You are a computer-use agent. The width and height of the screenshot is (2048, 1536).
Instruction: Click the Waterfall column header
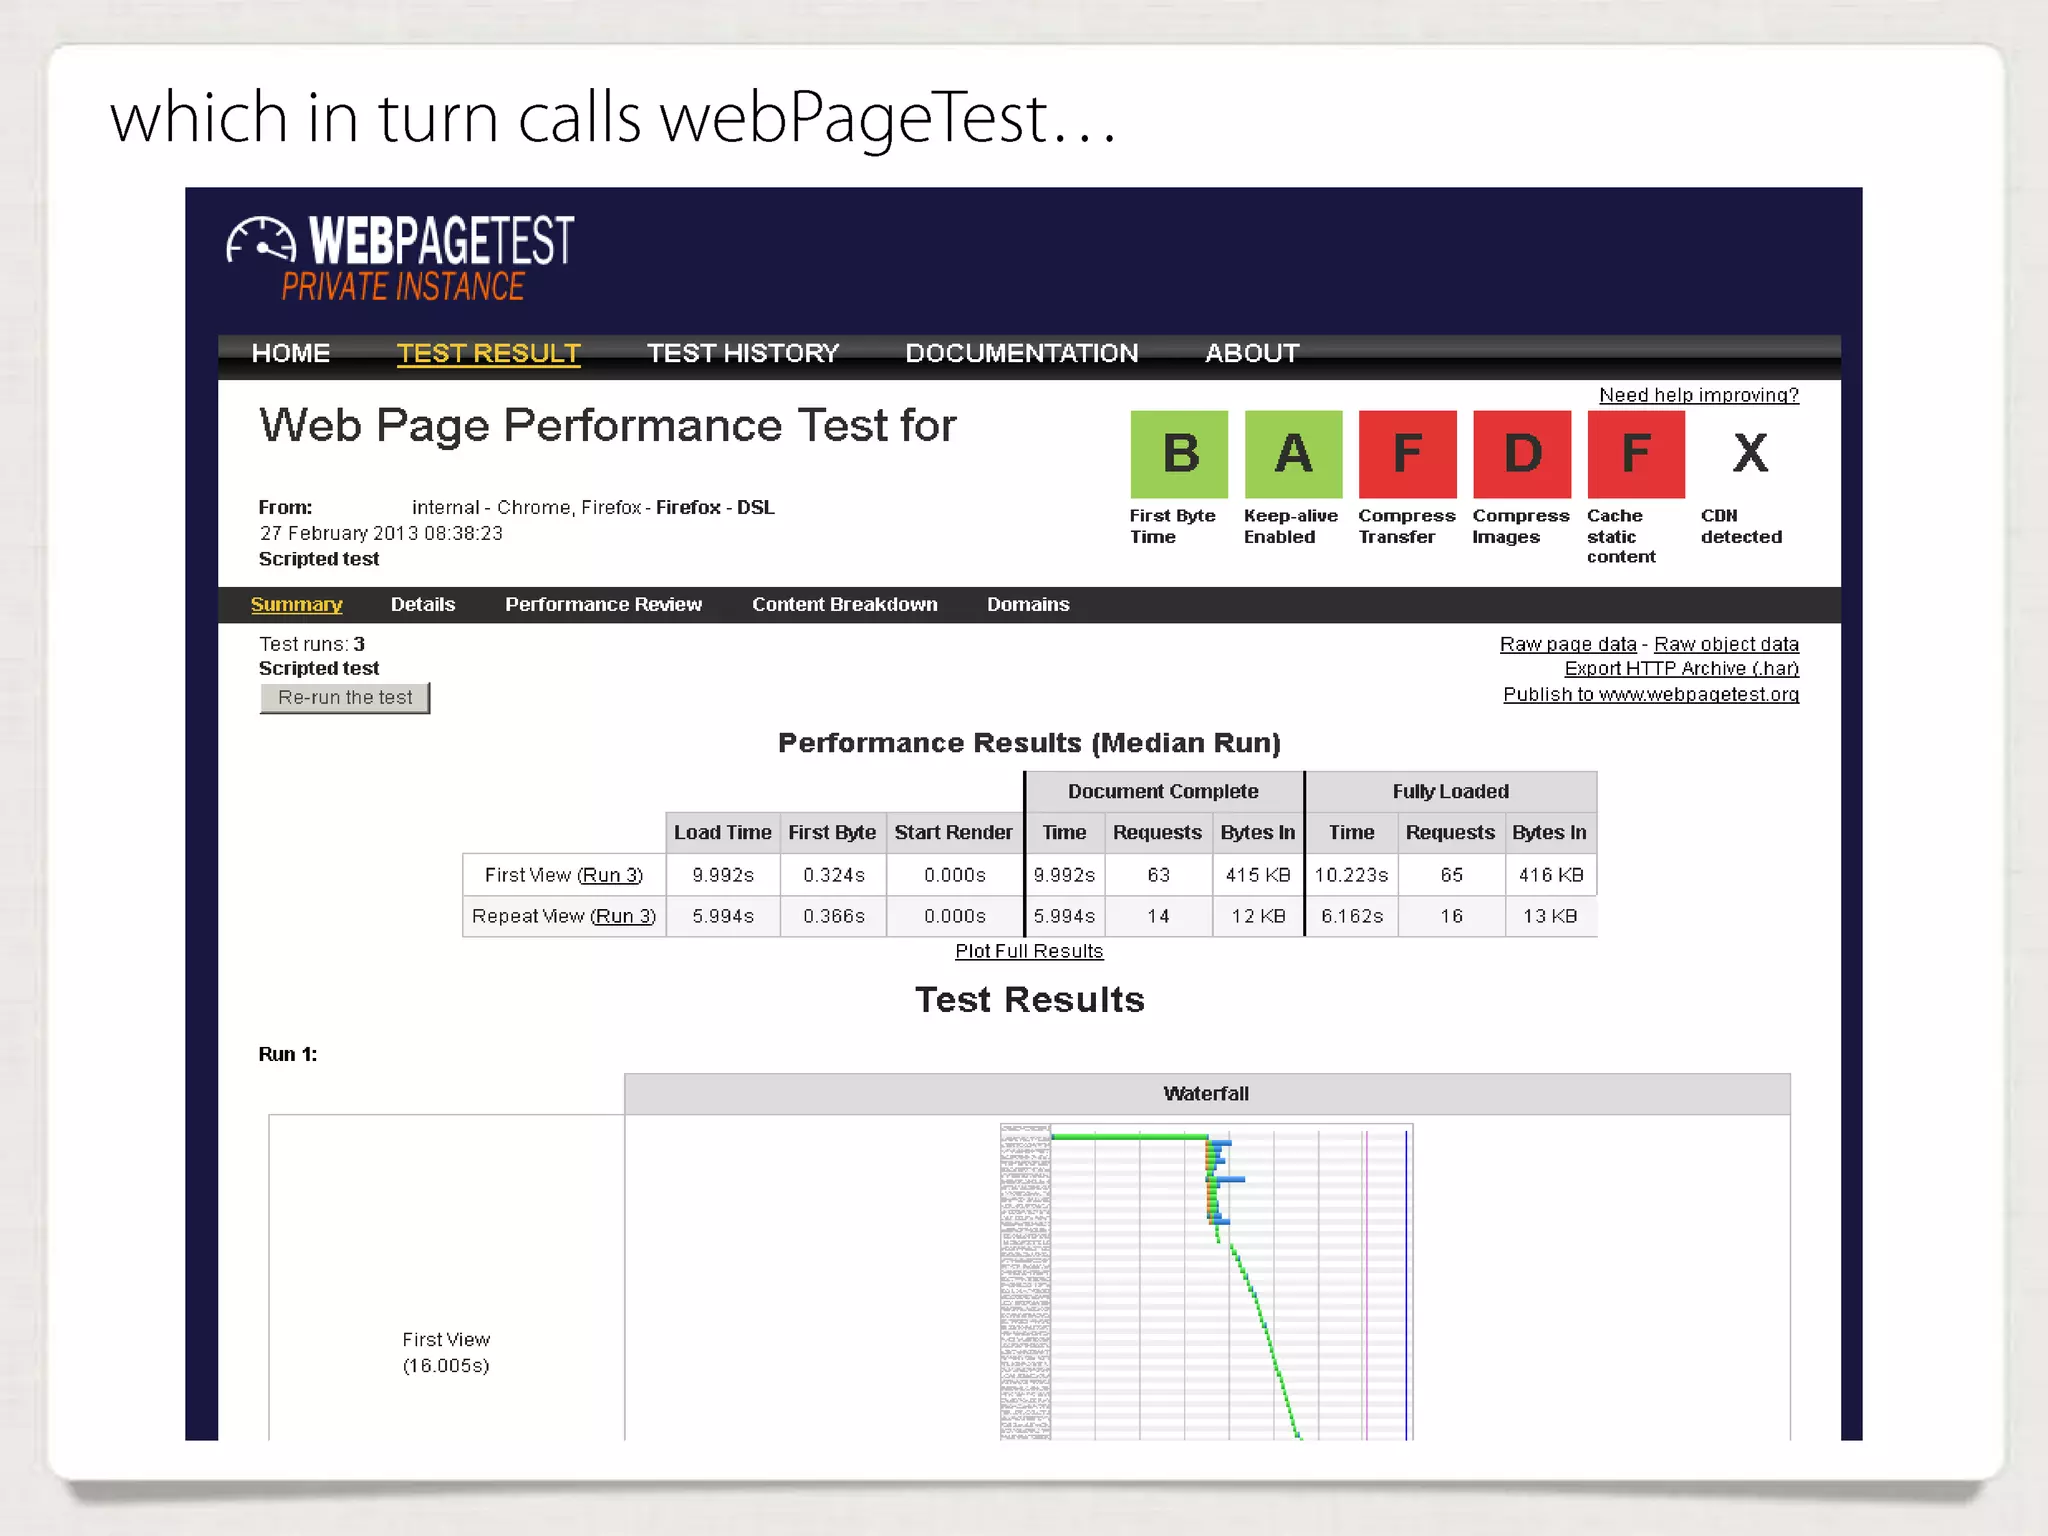pyautogui.click(x=1206, y=1094)
